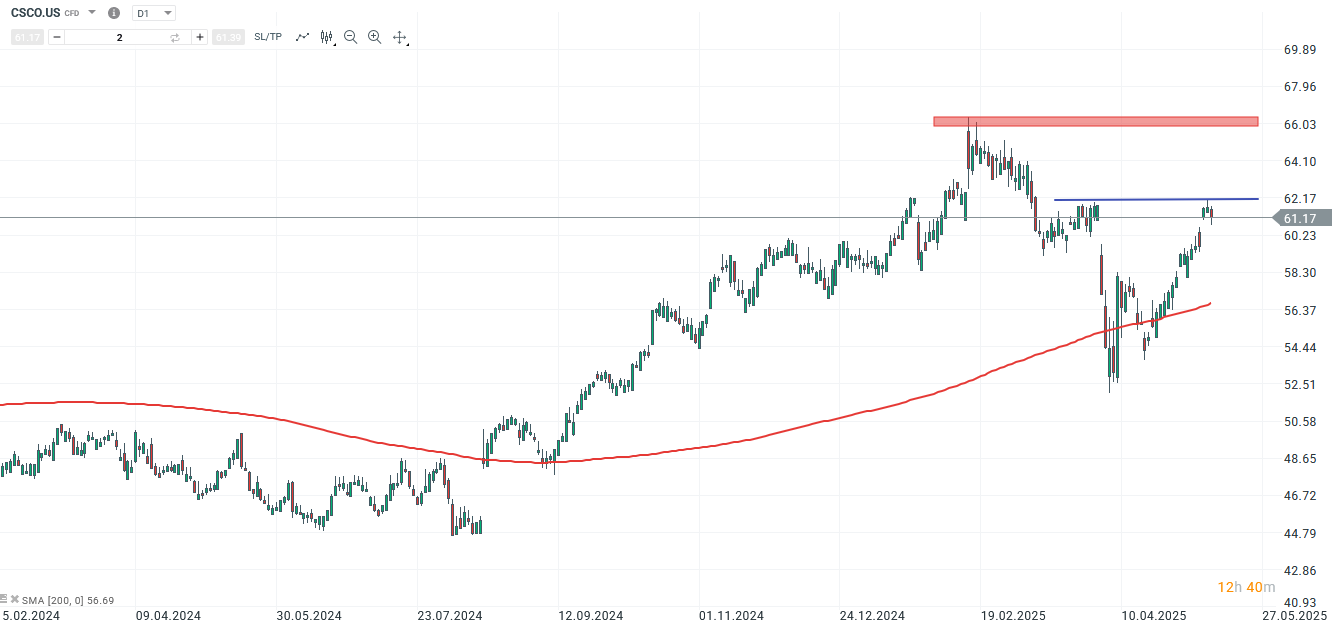Screen dimensions: 1342x626
Task: Increase volume with plus button
Action: [200, 37]
